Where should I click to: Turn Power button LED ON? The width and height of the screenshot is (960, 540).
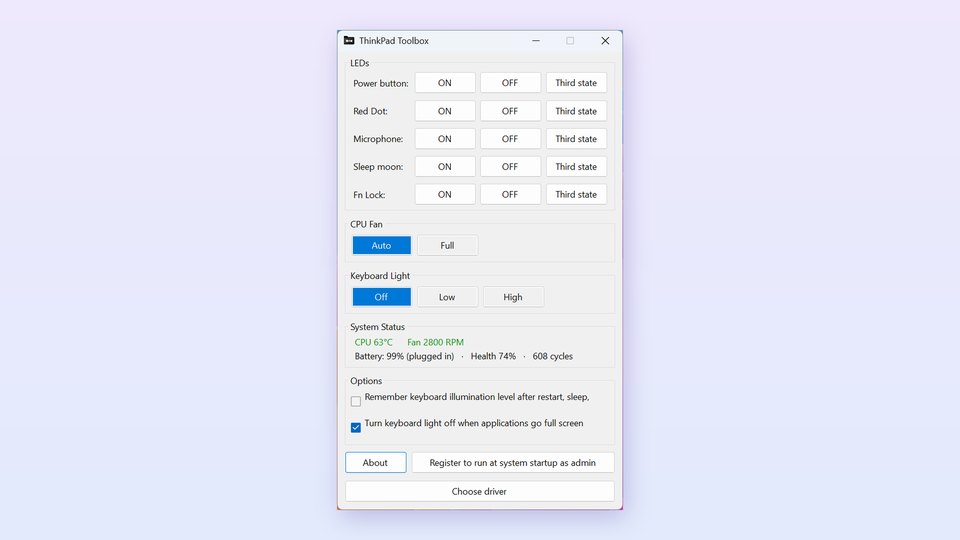point(445,83)
